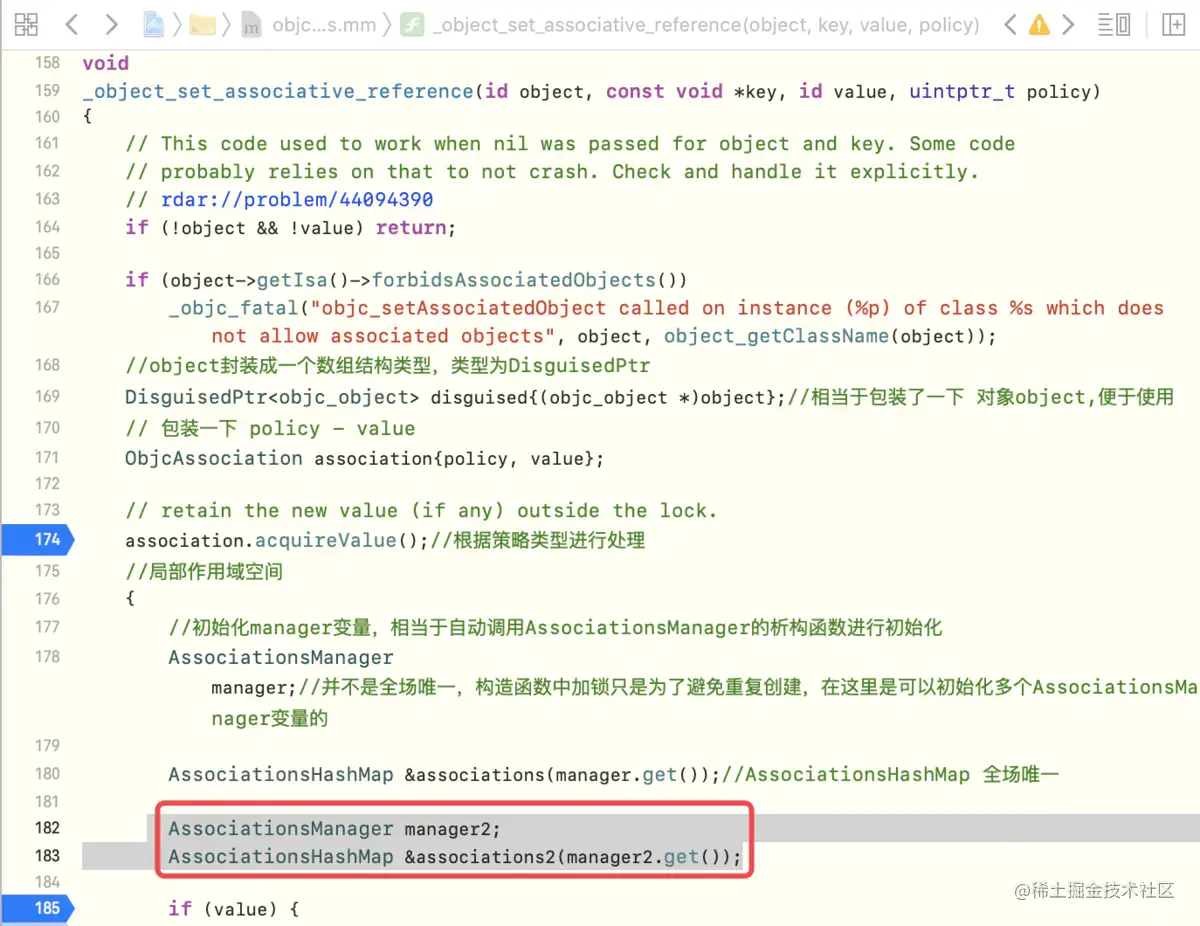Screen dimensions: 1200x926
Task: Click the opening brace on line 160
Action: (x=88, y=116)
